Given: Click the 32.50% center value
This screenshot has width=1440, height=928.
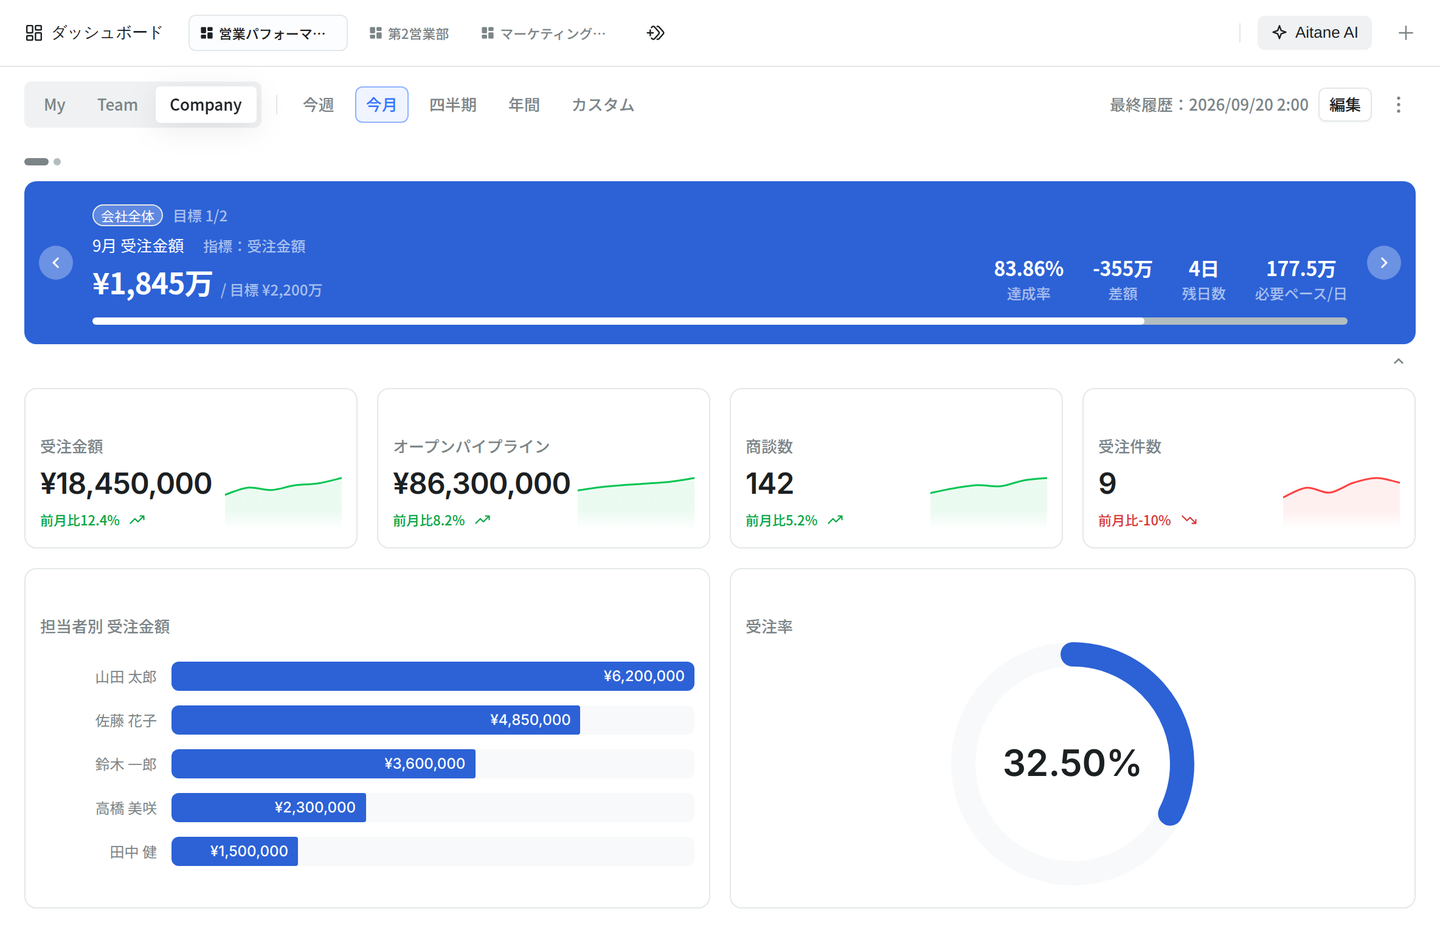Looking at the screenshot, I should (x=1072, y=764).
